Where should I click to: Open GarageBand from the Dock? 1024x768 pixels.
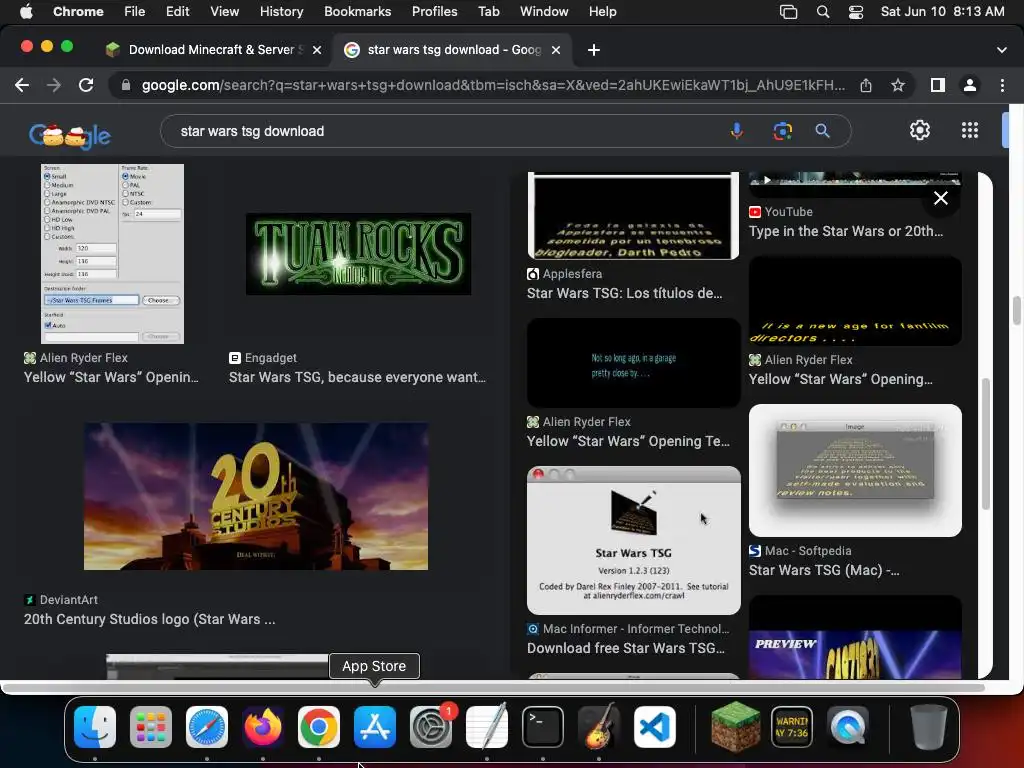point(599,727)
